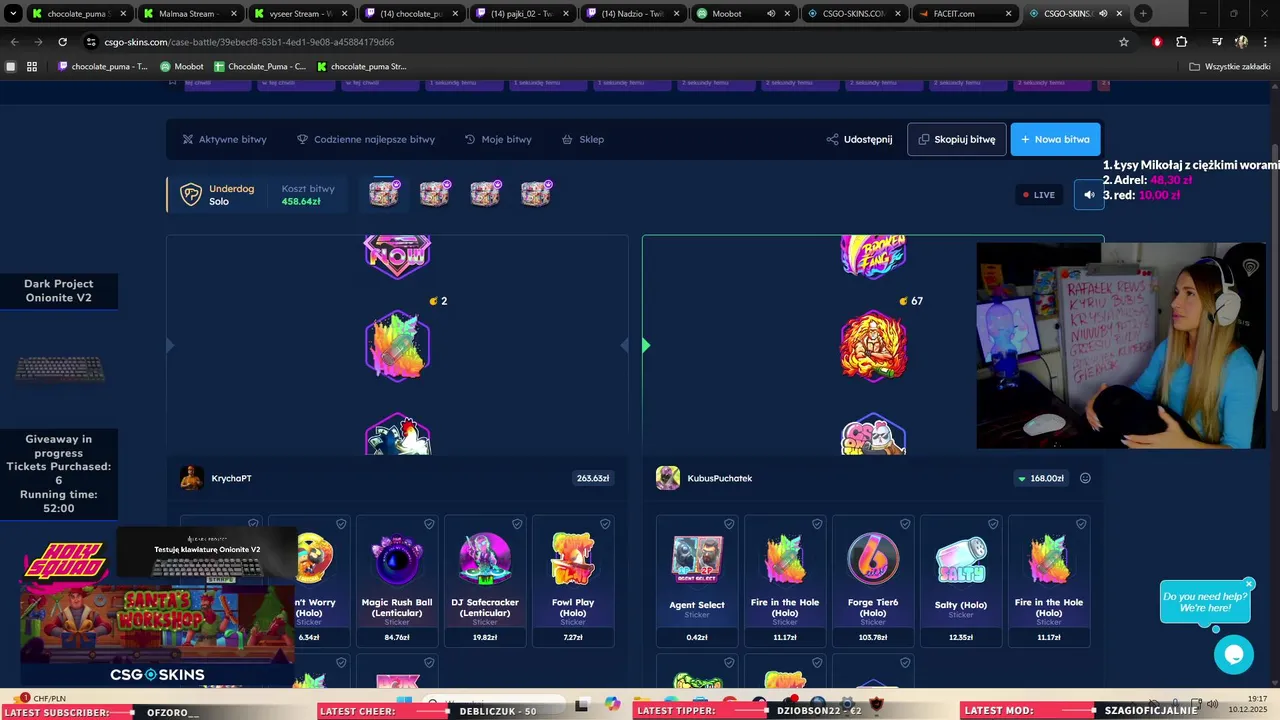This screenshot has height=720, width=1280.
Task: Open Codzienne najlepsze bitwy
Action: pyautogui.click(x=366, y=139)
